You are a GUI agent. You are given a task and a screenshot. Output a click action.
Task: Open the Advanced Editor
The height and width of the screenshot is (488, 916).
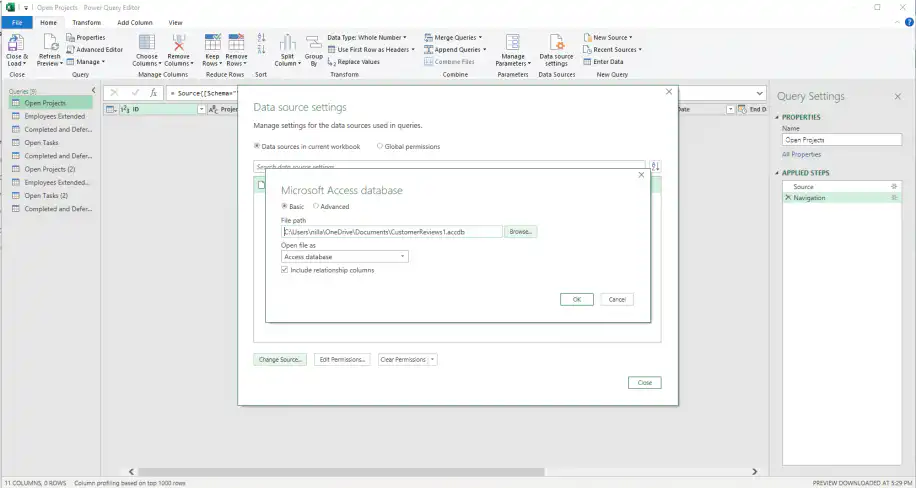click(x=95, y=50)
